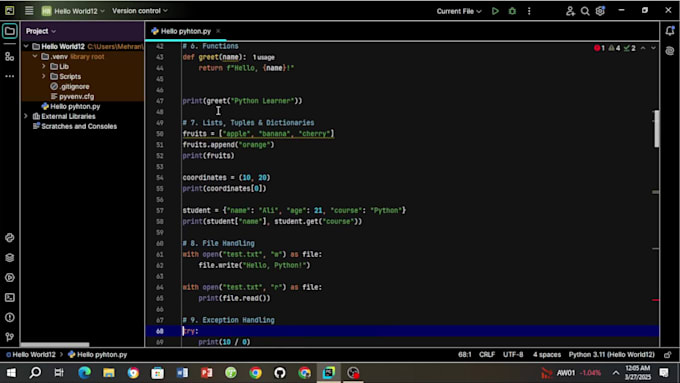Select pyvenv.cfg in the project tree

tap(76, 96)
